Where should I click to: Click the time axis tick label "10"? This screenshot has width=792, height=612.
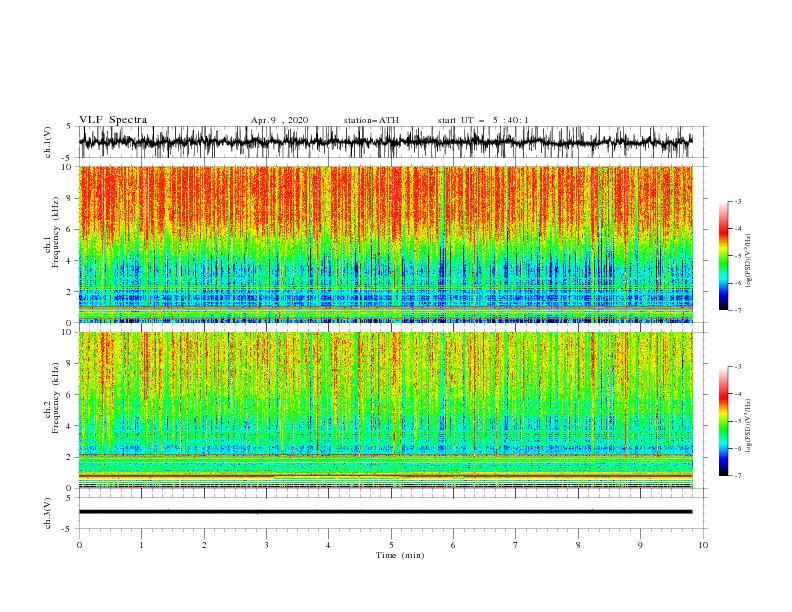[x=703, y=545]
